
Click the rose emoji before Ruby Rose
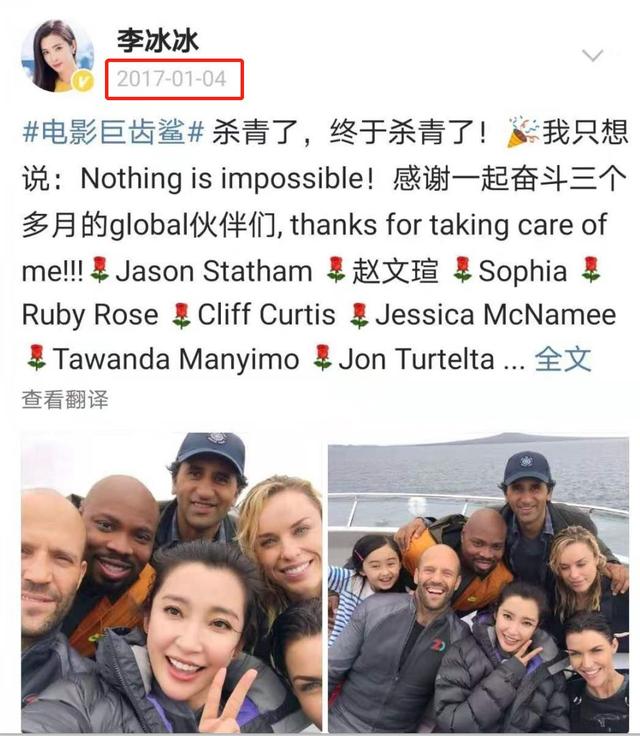pos(591,269)
